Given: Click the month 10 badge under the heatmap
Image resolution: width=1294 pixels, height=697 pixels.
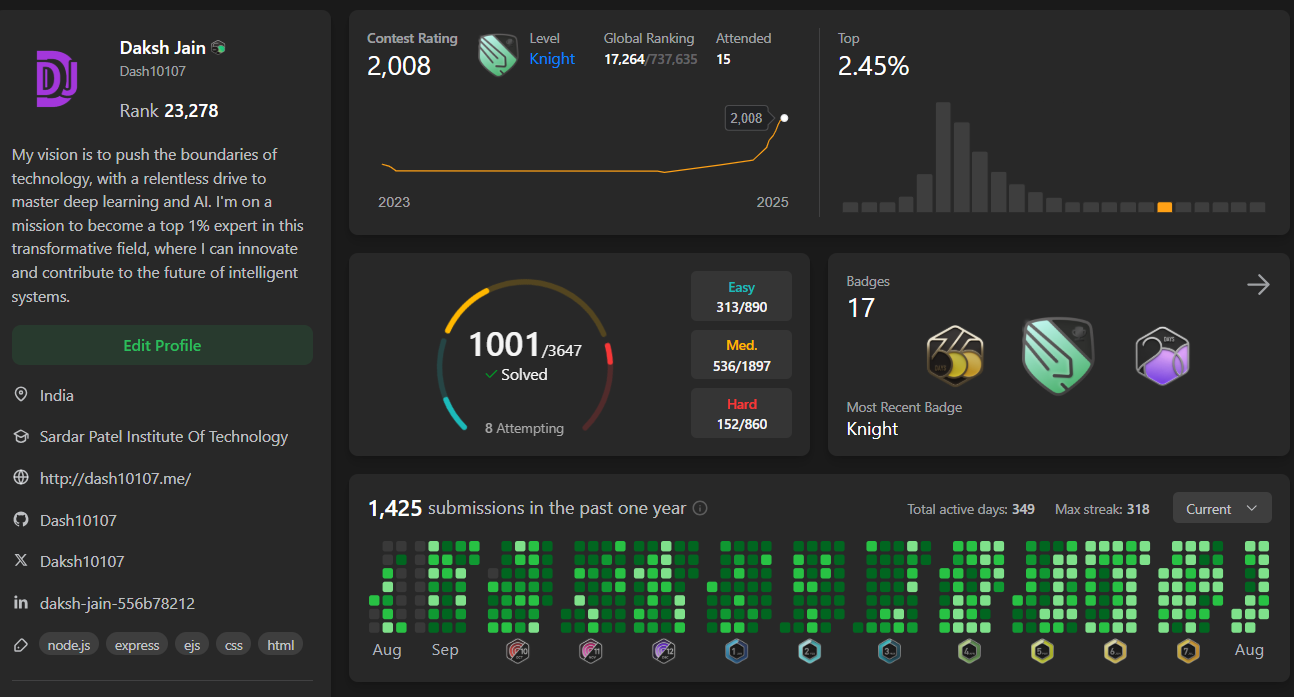Looking at the screenshot, I should pyautogui.click(x=518, y=651).
